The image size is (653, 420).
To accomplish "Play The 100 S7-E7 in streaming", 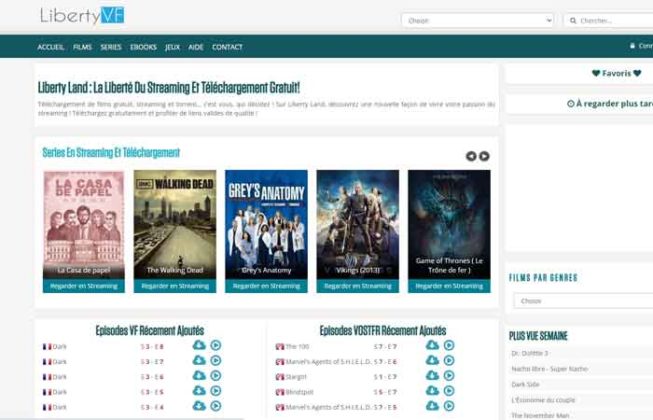I will tap(449, 345).
